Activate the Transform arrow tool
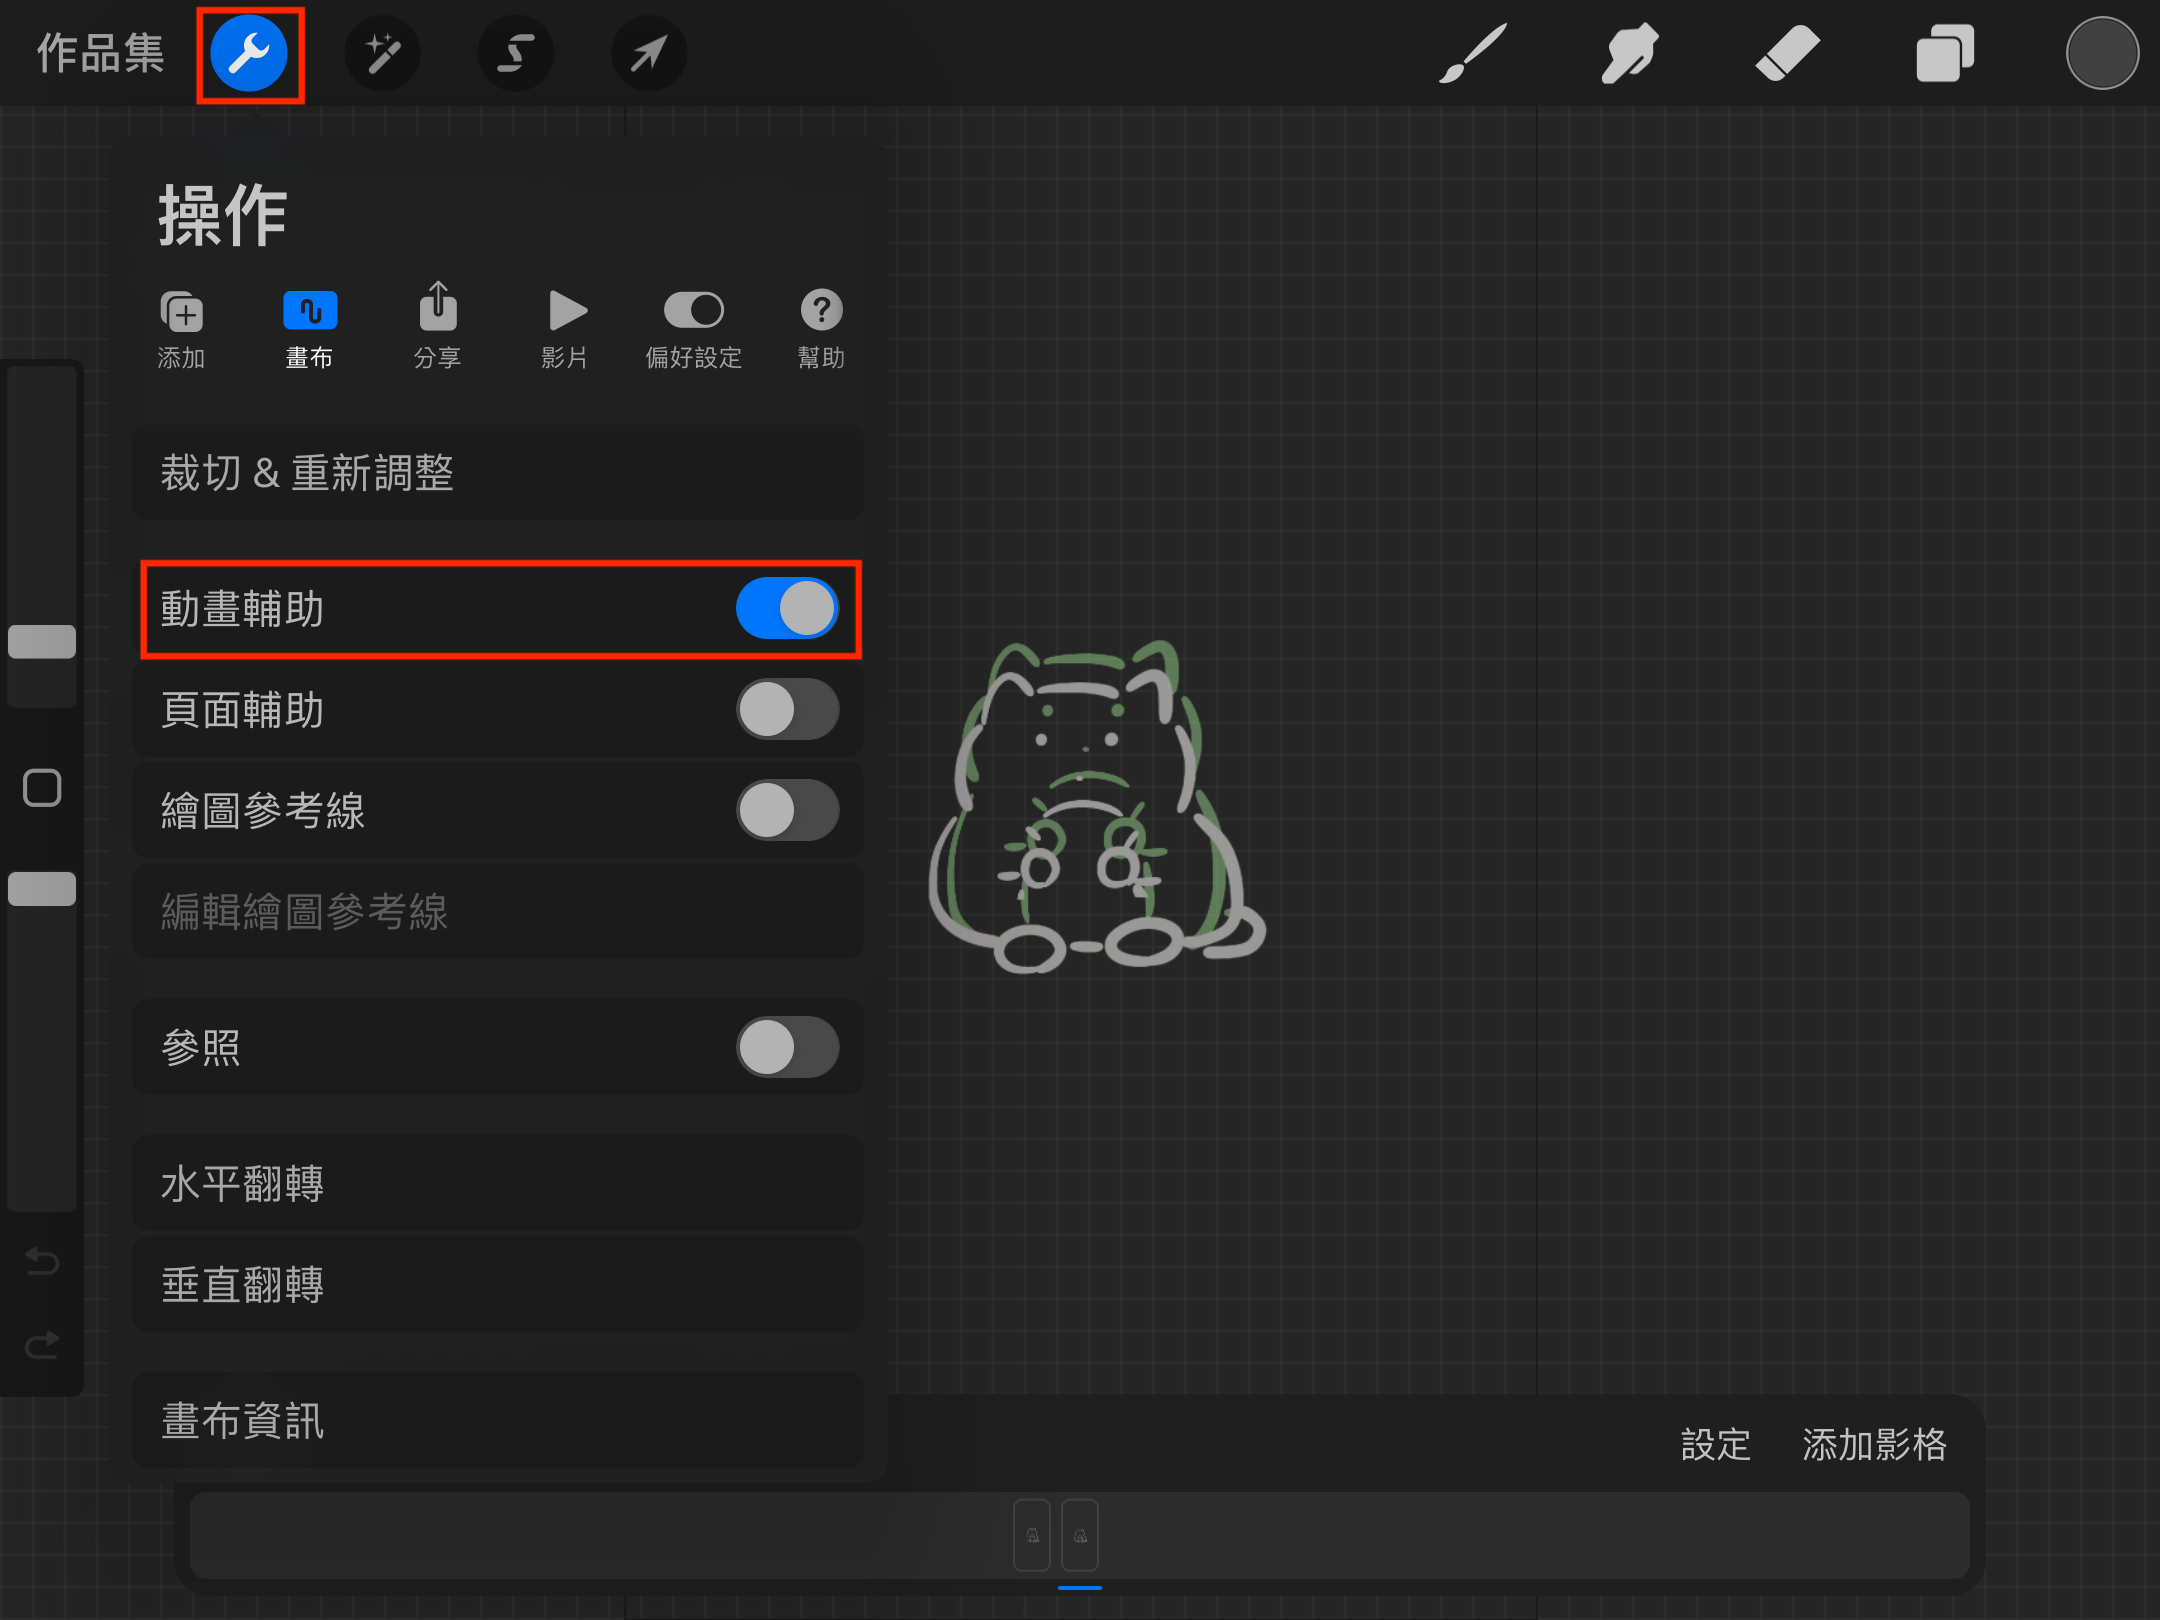The image size is (2160, 1620). coord(649,54)
